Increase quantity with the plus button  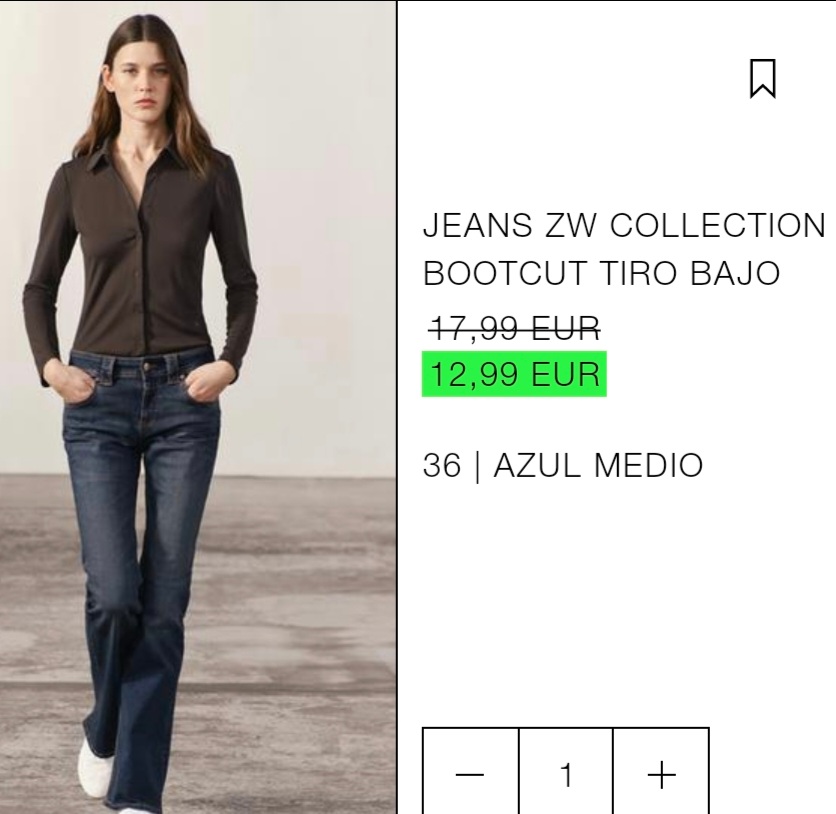tap(661, 772)
